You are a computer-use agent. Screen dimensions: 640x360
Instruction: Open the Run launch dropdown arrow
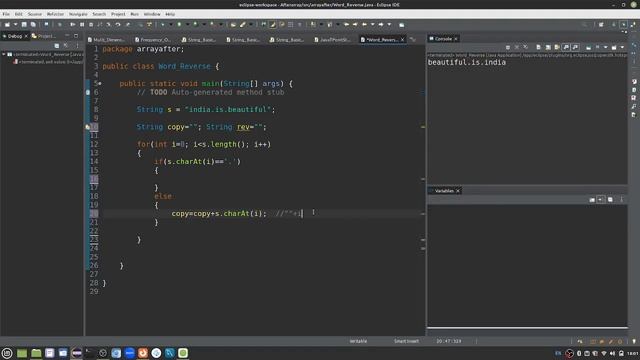coord(187,24)
